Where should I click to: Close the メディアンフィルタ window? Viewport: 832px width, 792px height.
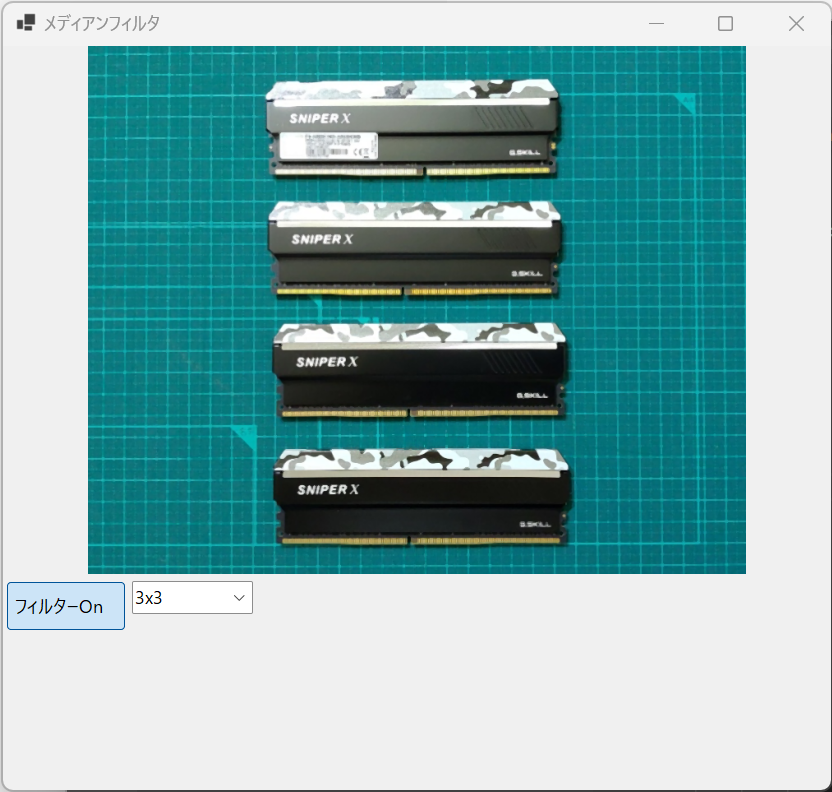(796, 23)
